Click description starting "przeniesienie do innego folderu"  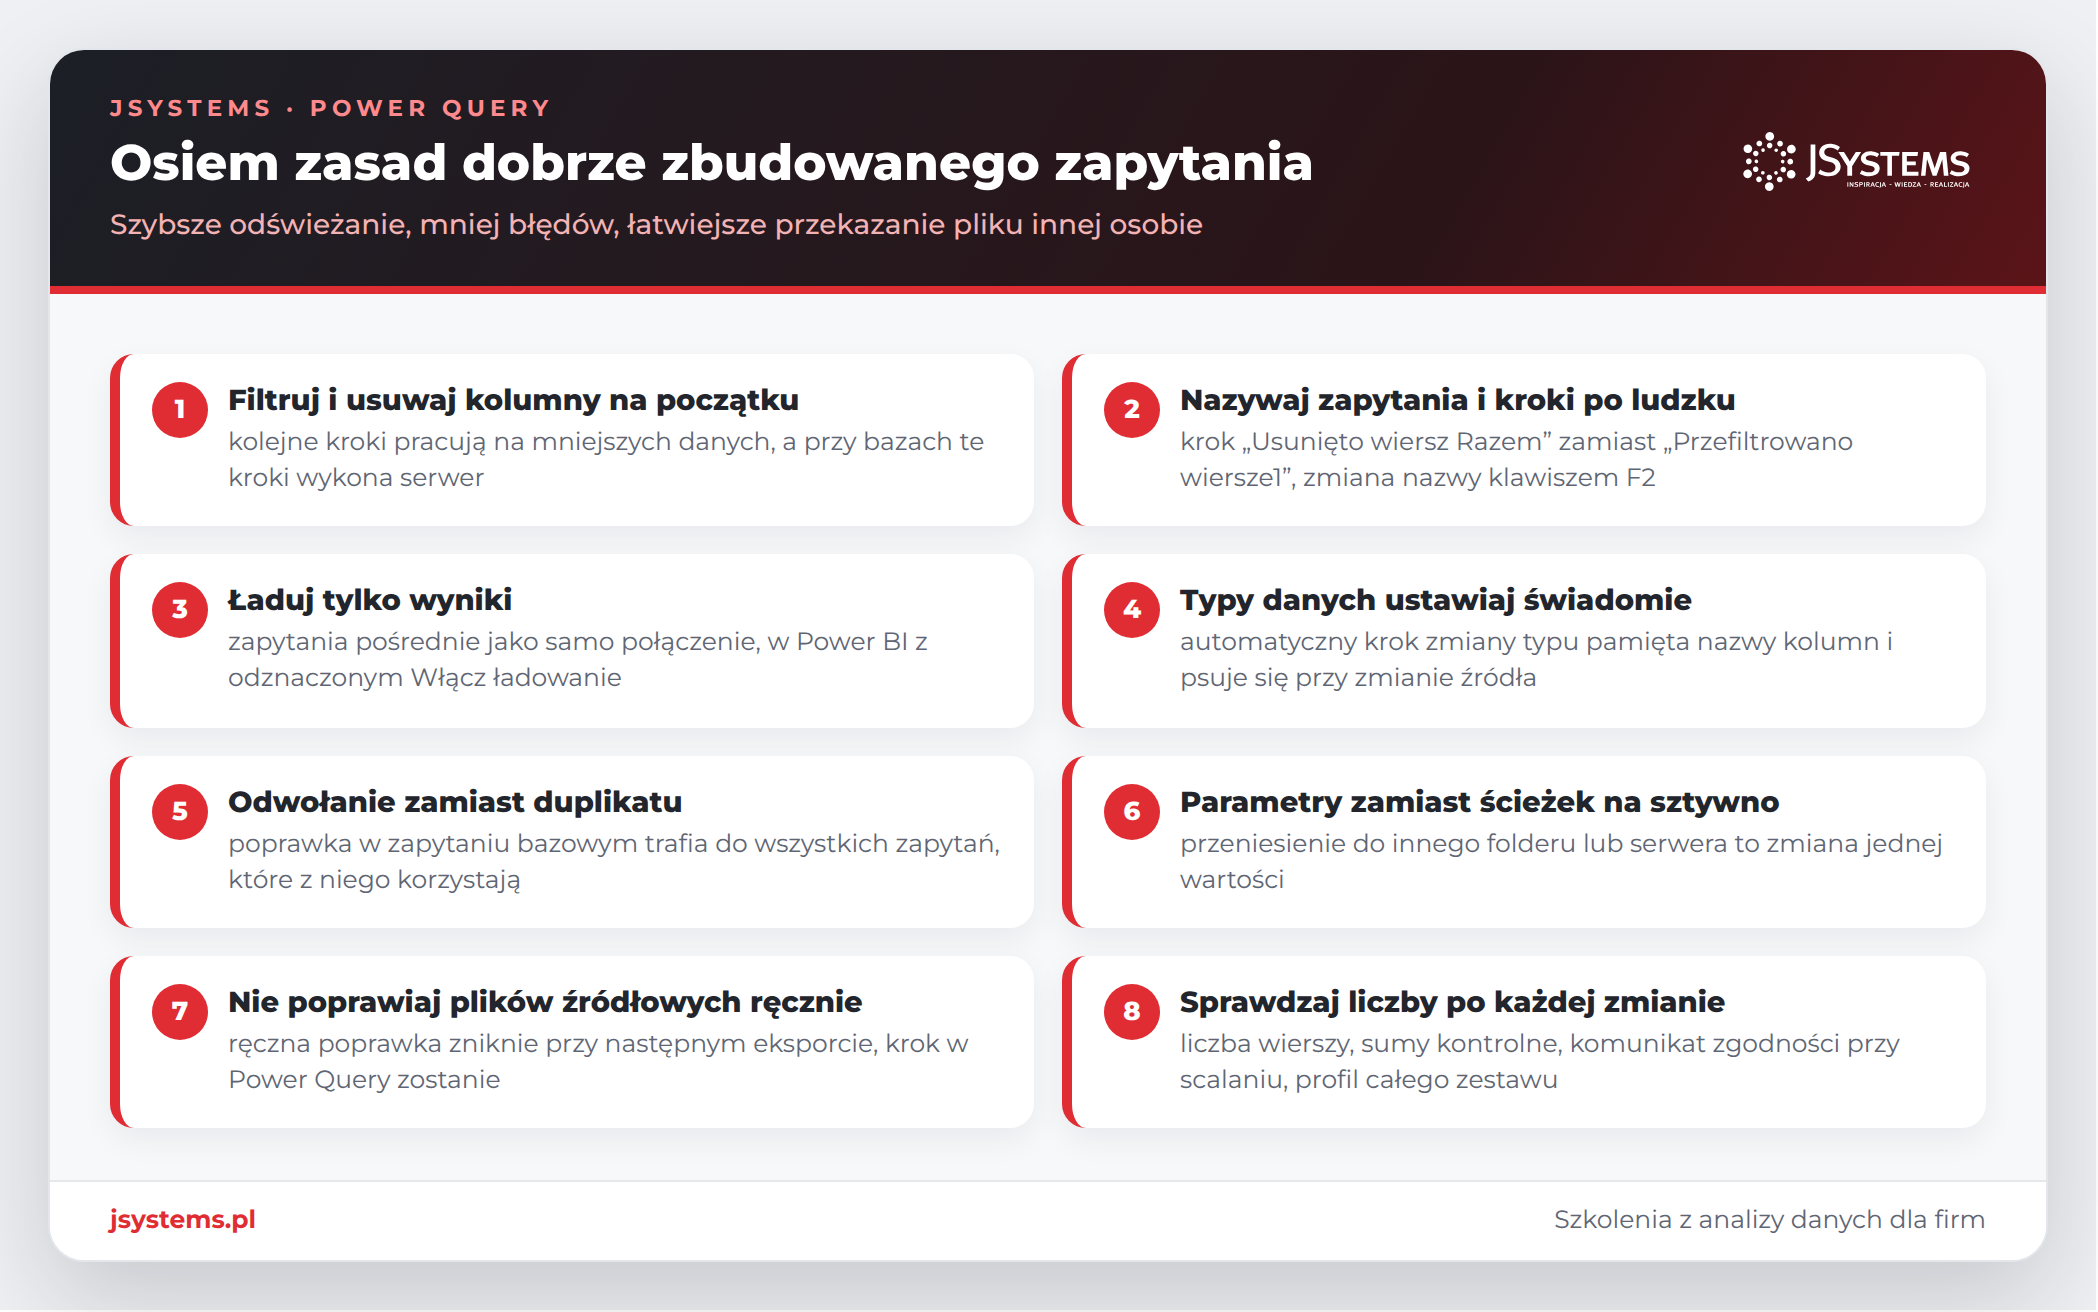pyautogui.click(x=1561, y=862)
